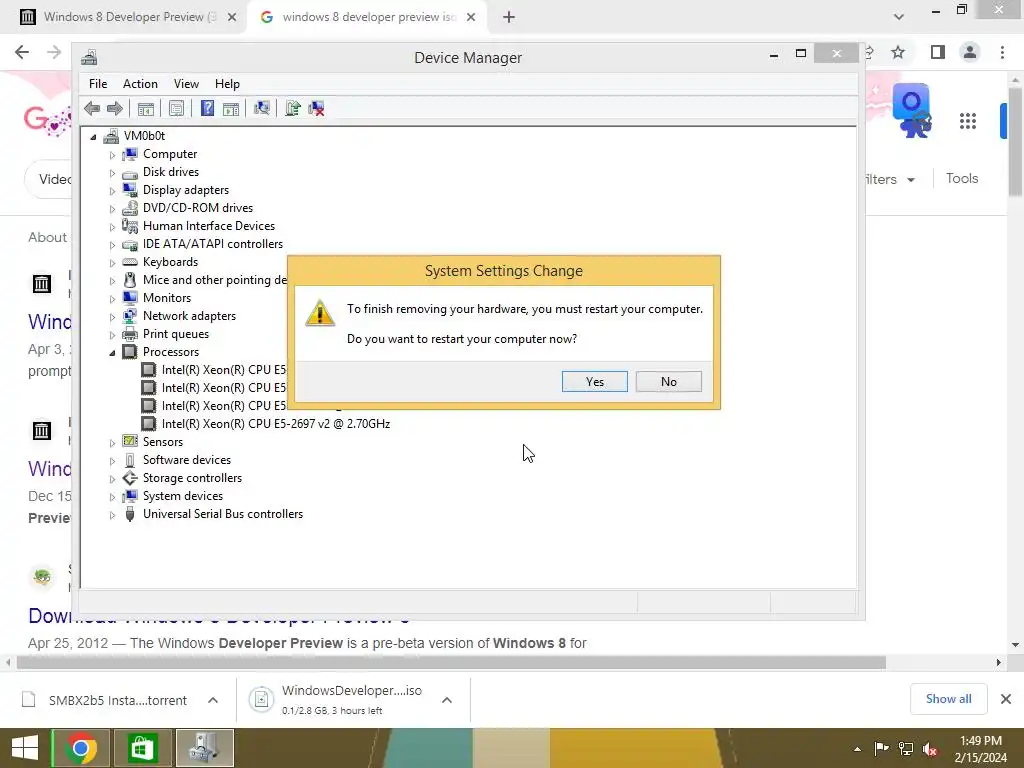Open Chrome side panel icon
The image size is (1024, 768).
(x=938, y=52)
